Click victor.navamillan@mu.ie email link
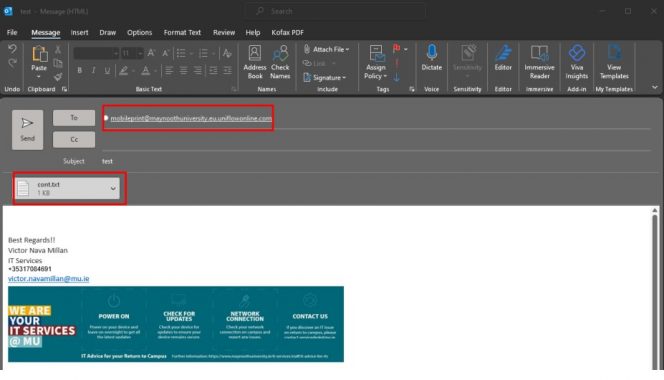Viewport: 664px width, 380px height. coord(49,279)
